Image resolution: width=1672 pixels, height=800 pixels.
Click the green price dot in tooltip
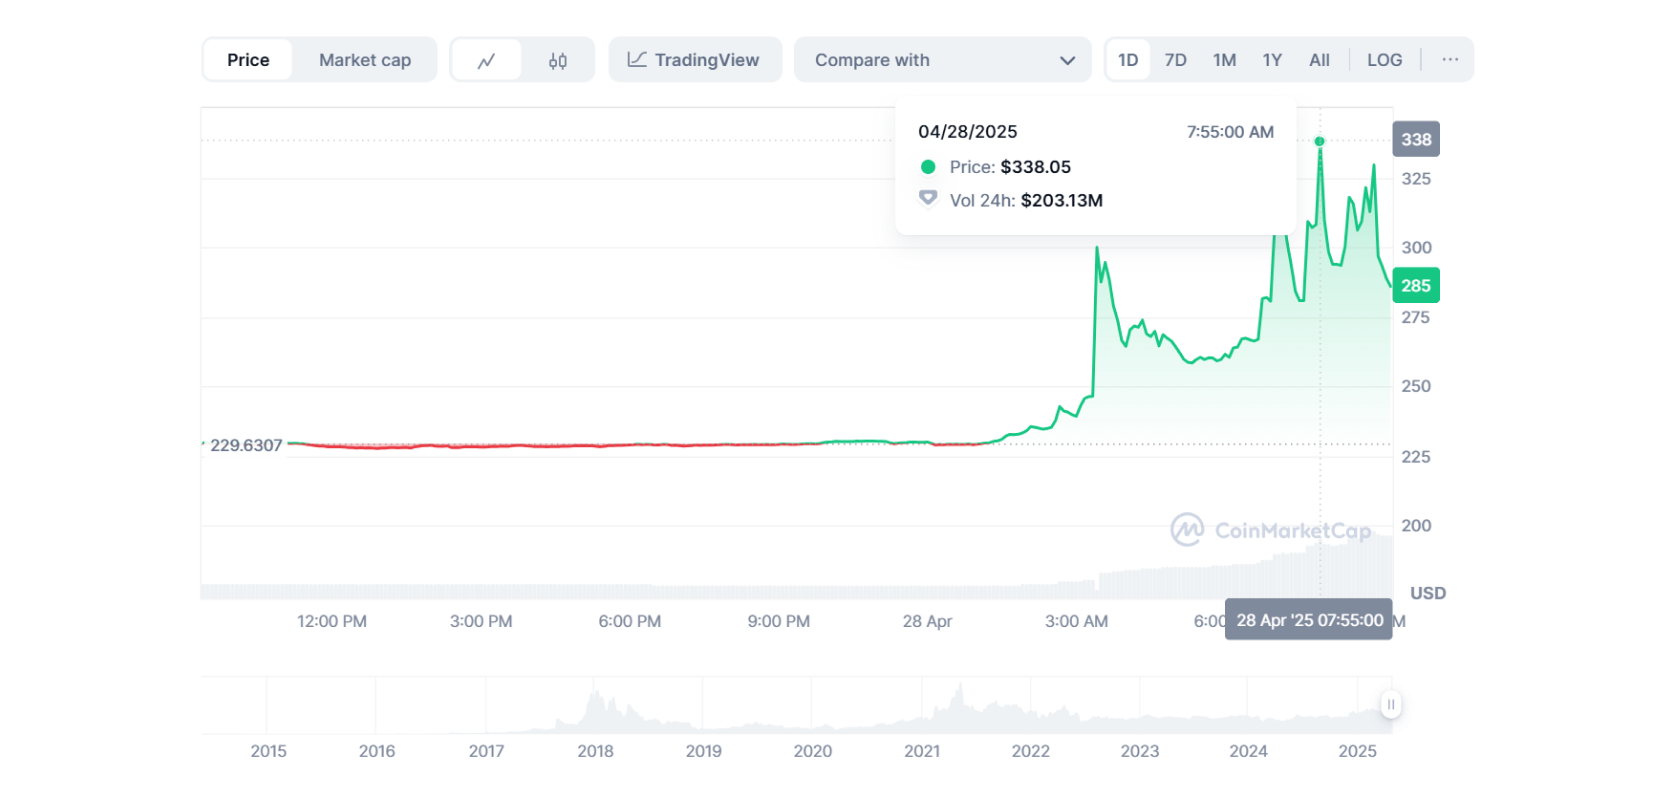pos(928,167)
